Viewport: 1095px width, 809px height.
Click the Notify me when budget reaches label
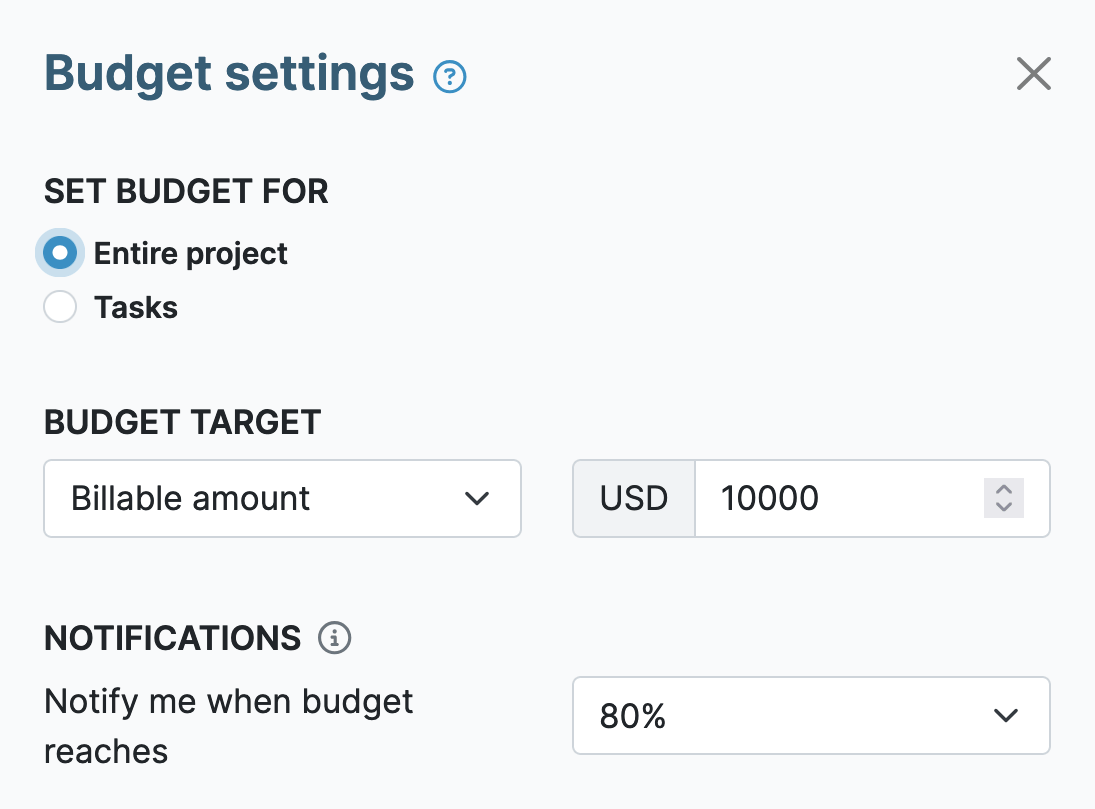[228, 726]
